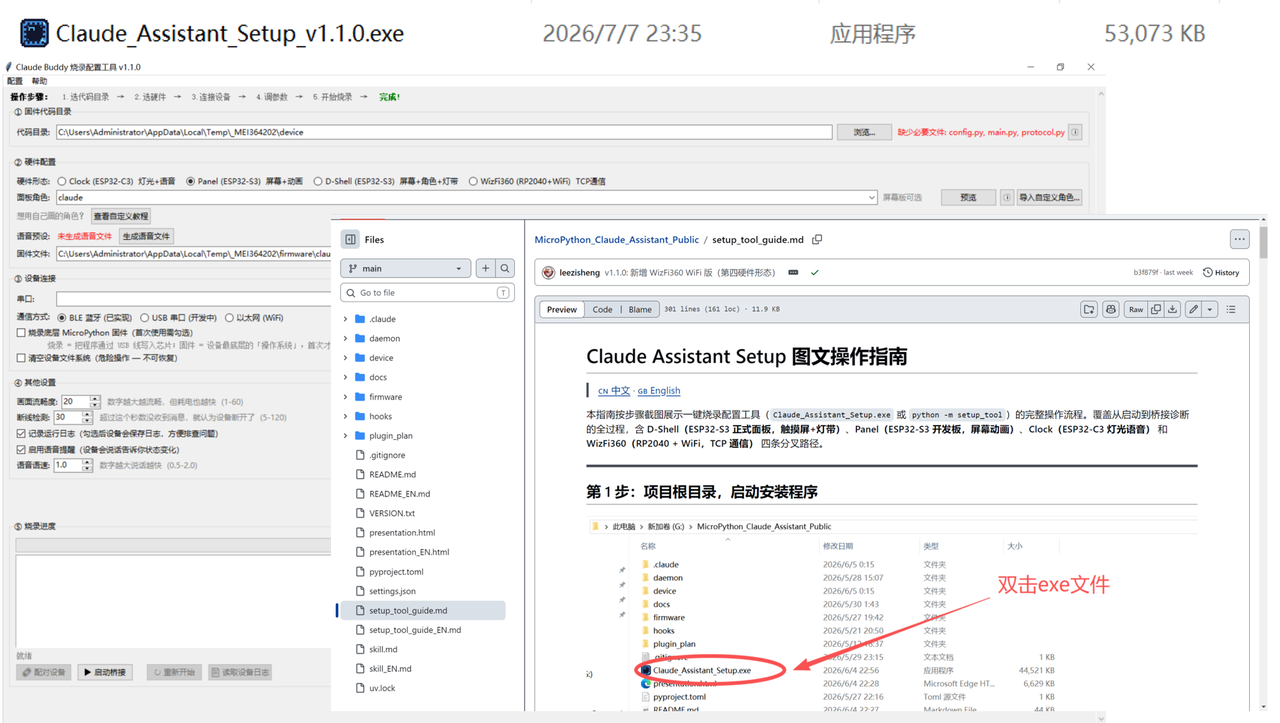Image resolution: width=1280 pixels, height=723 pixels.
Task: Click the add file plus icon
Action: 485,269
